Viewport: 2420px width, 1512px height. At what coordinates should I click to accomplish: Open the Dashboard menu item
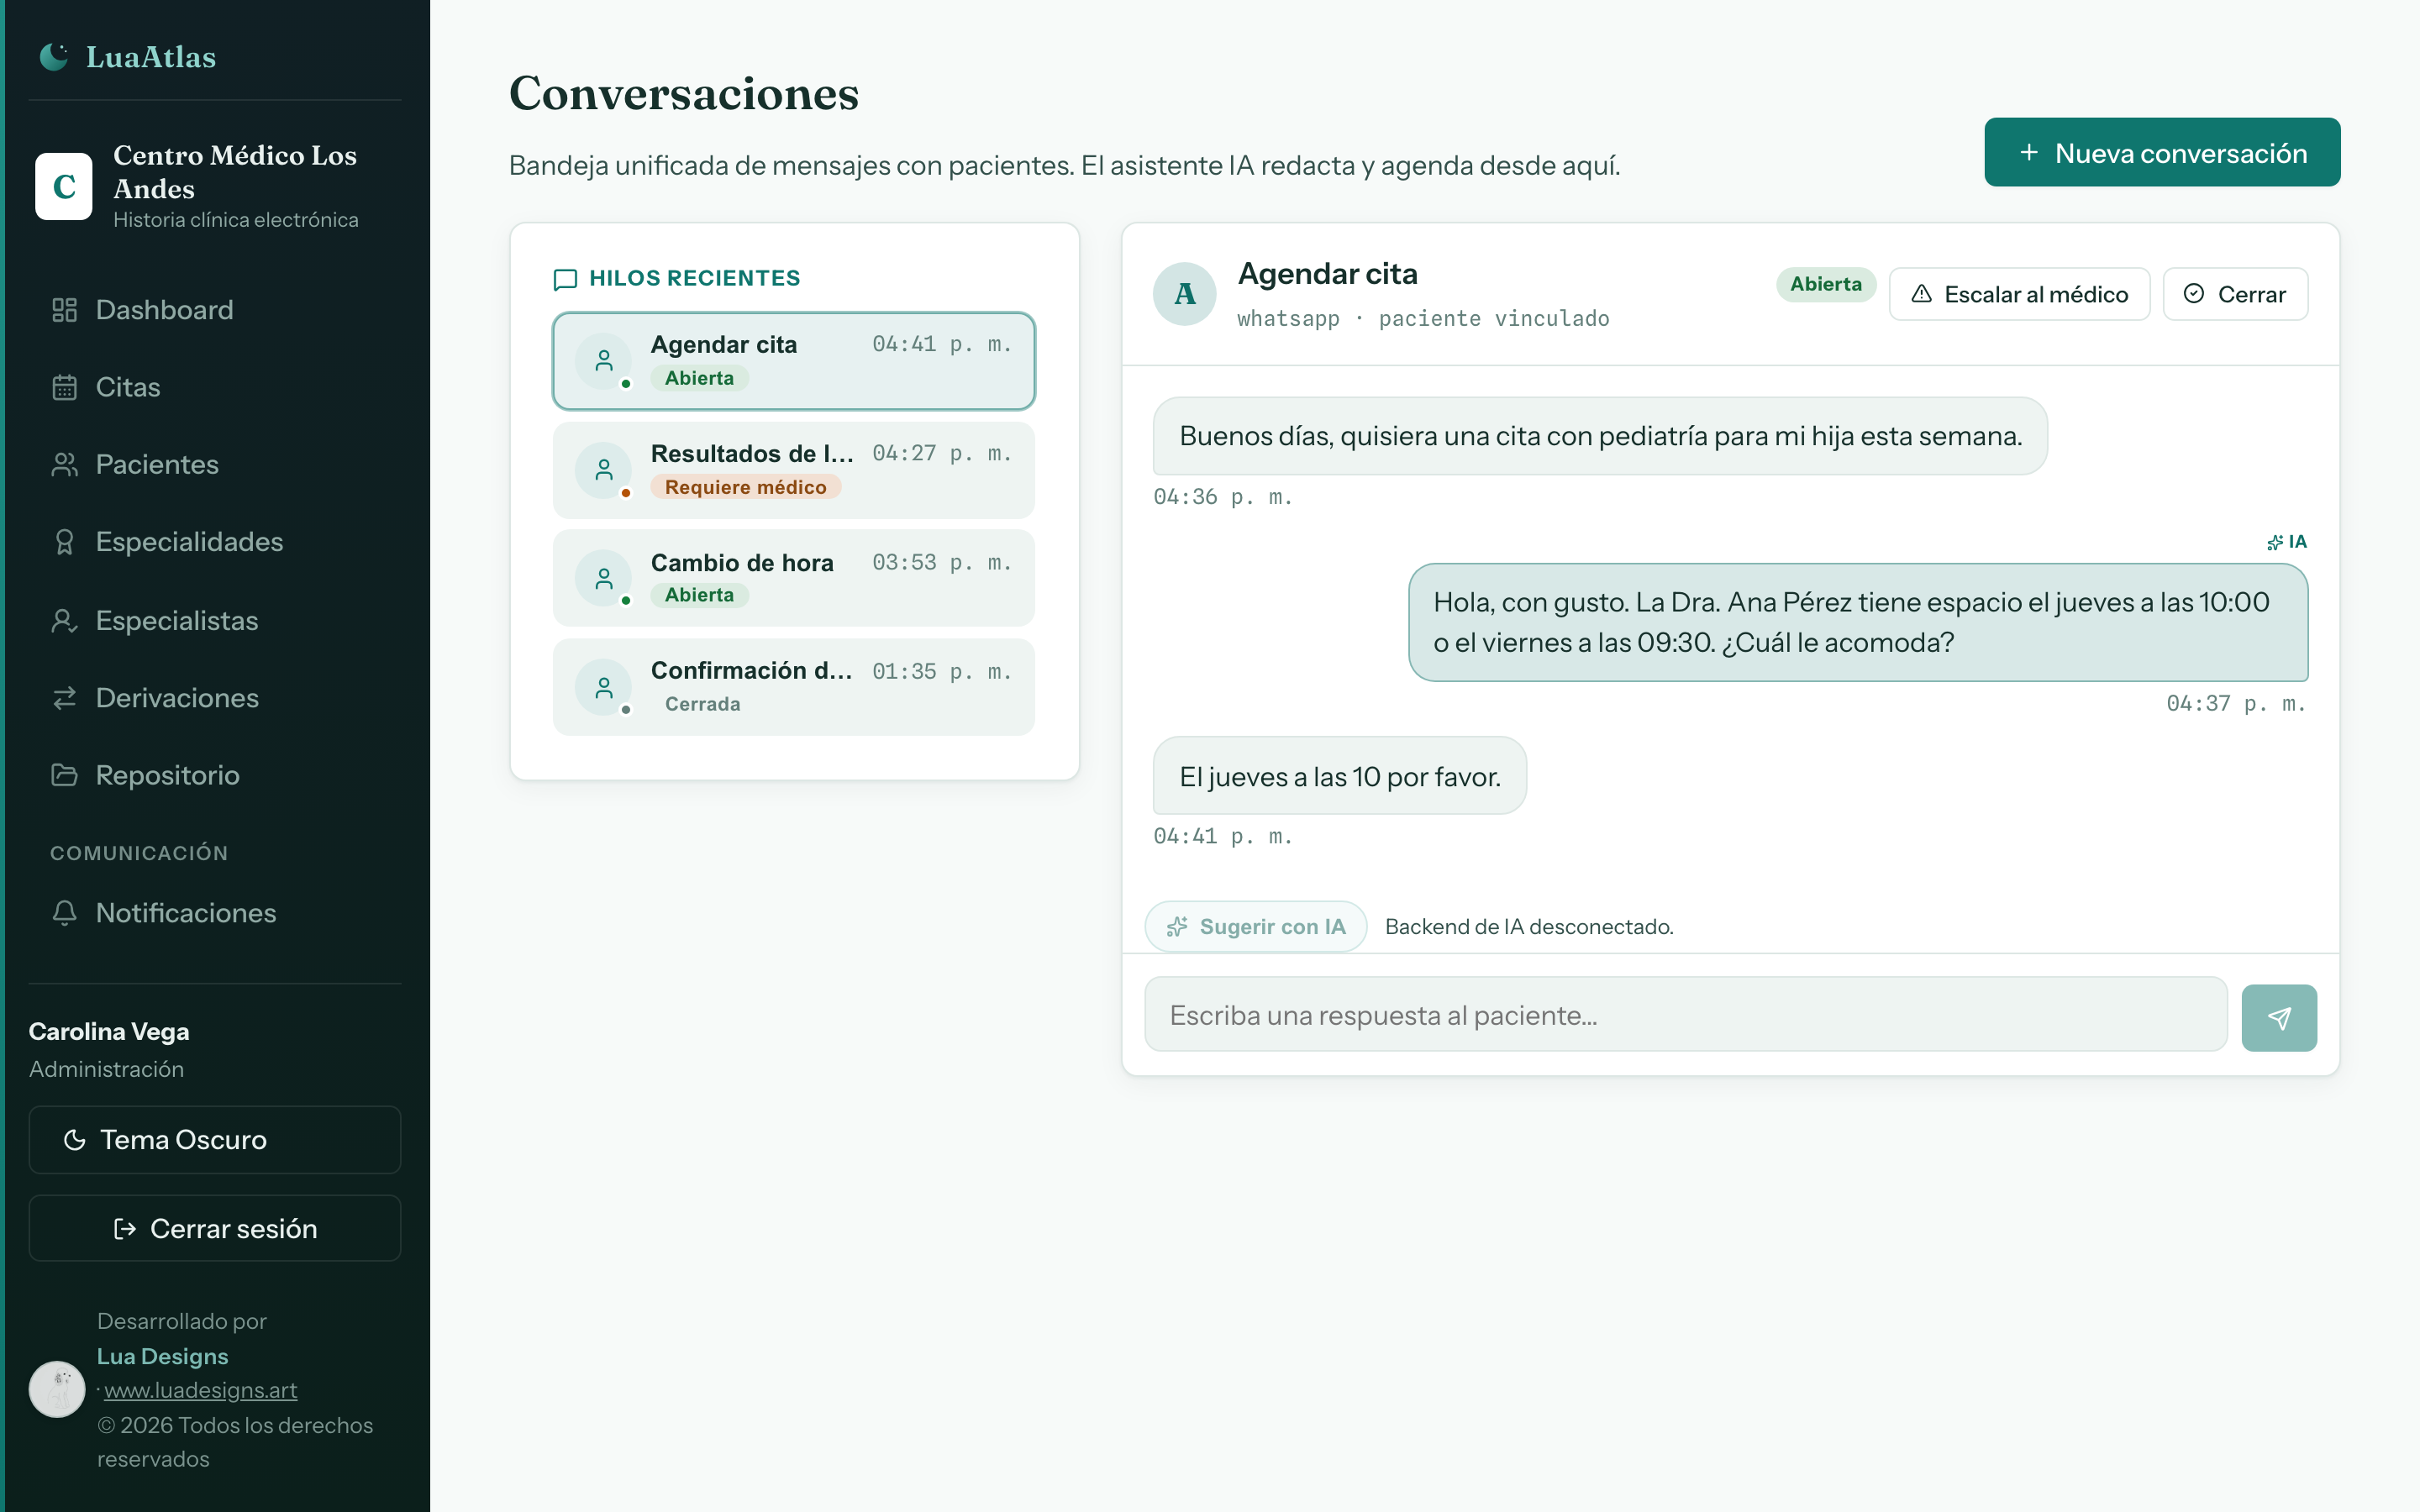point(215,310)
